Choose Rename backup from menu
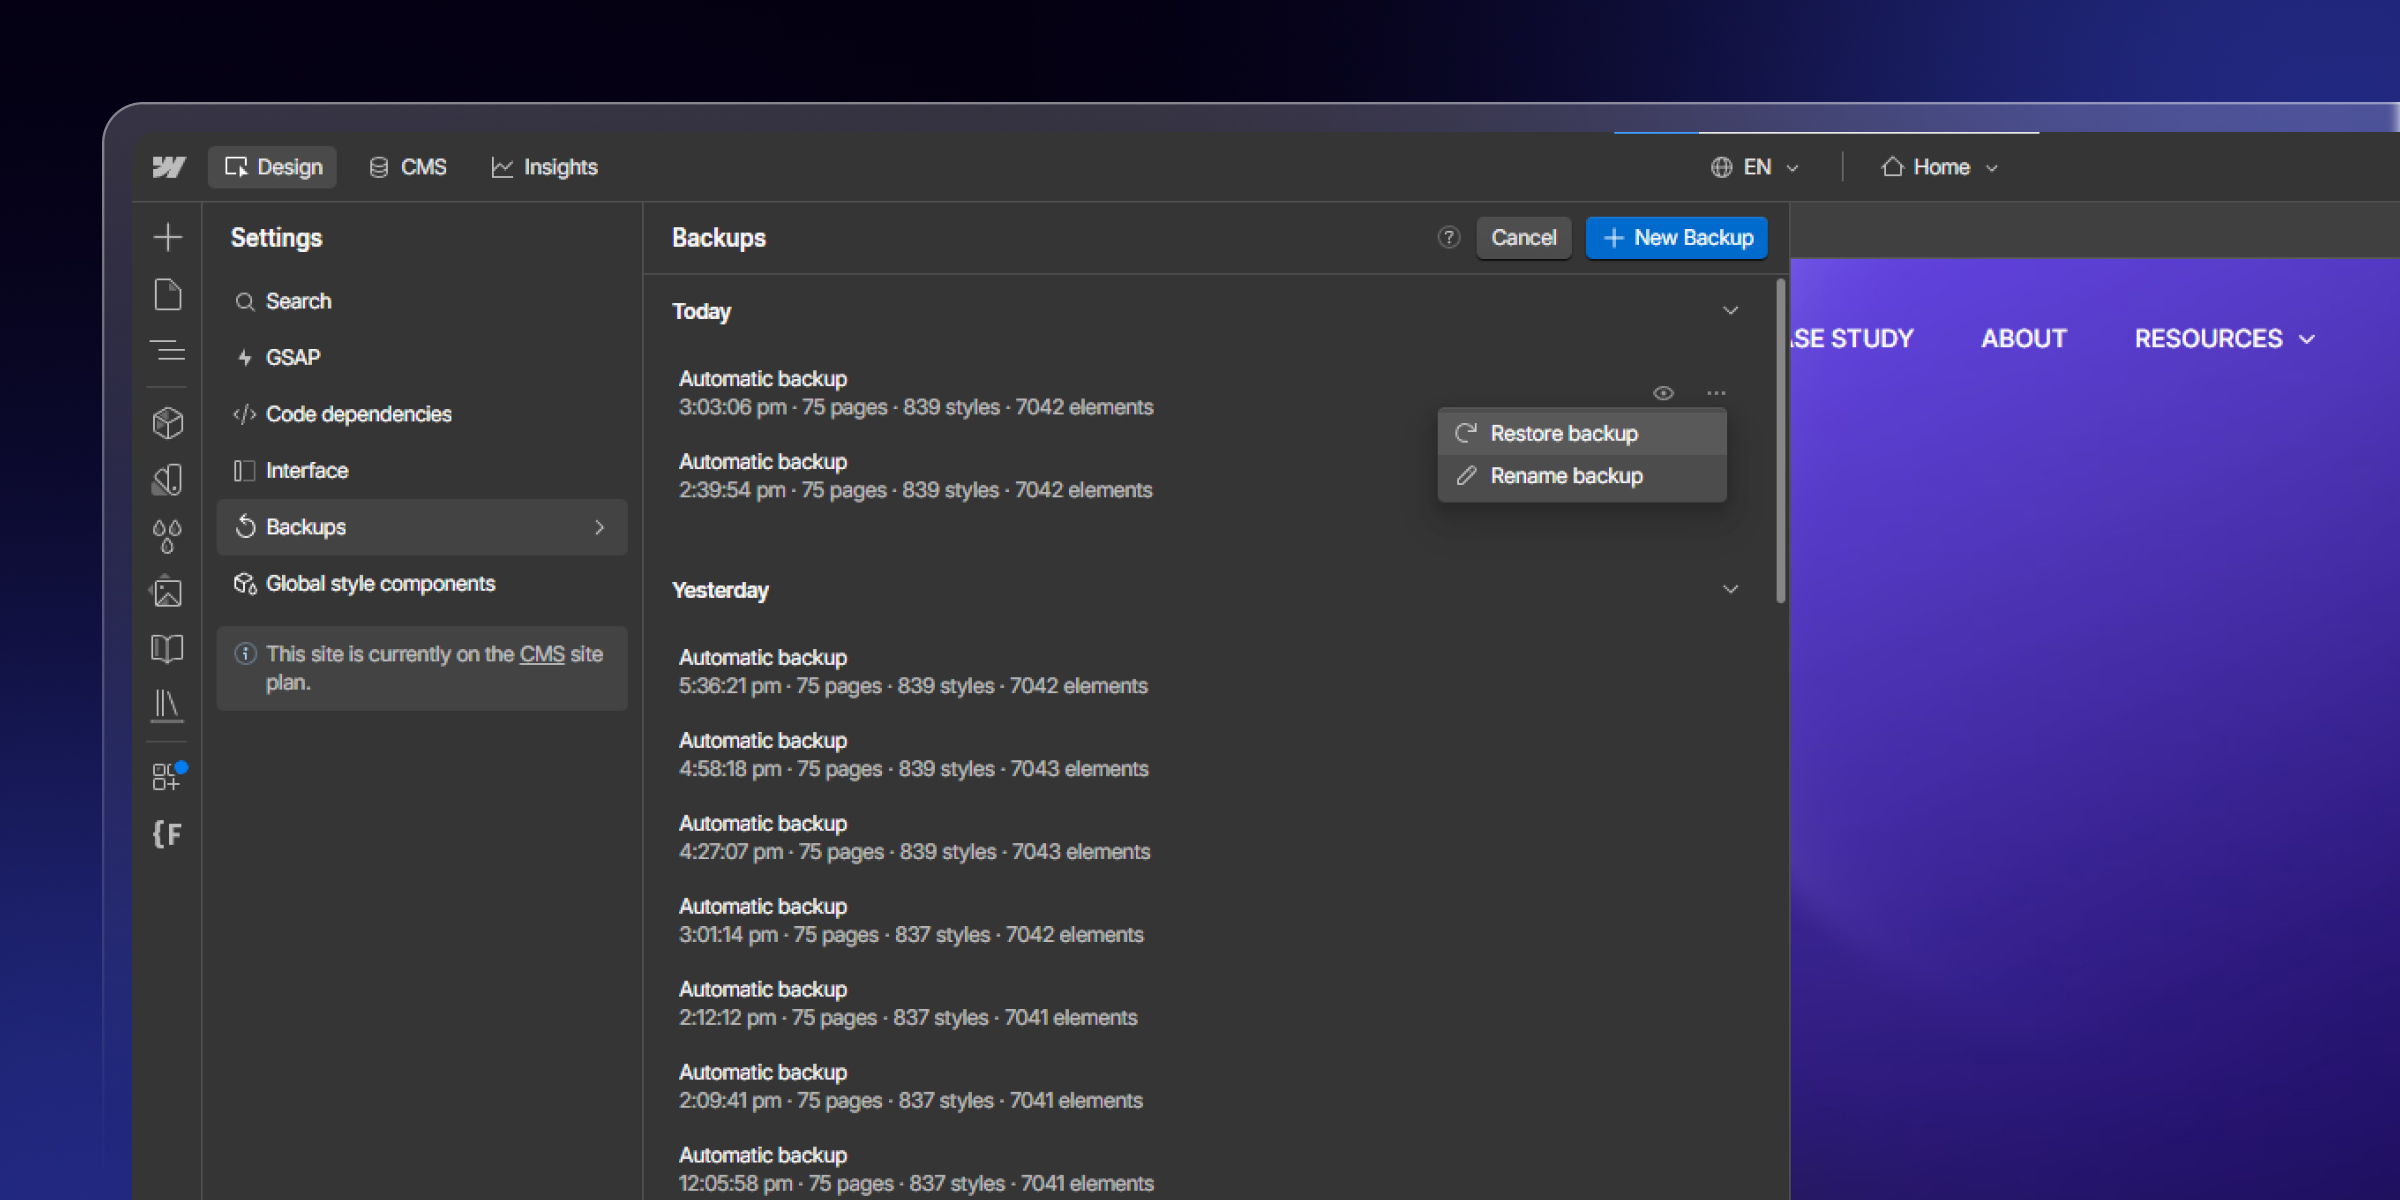This screenshot has width=2400, height=1200. click(x=1582, y=476)
